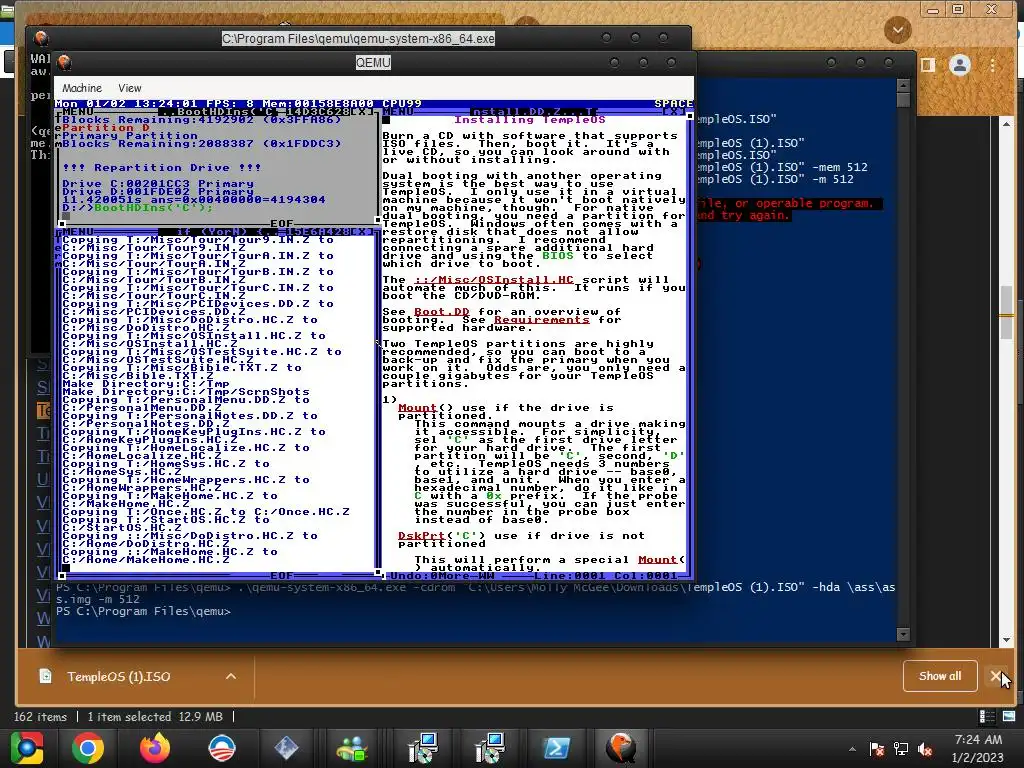The image size is (1024, 768).
Task: Click the green BIOS text
Action: 558,255
